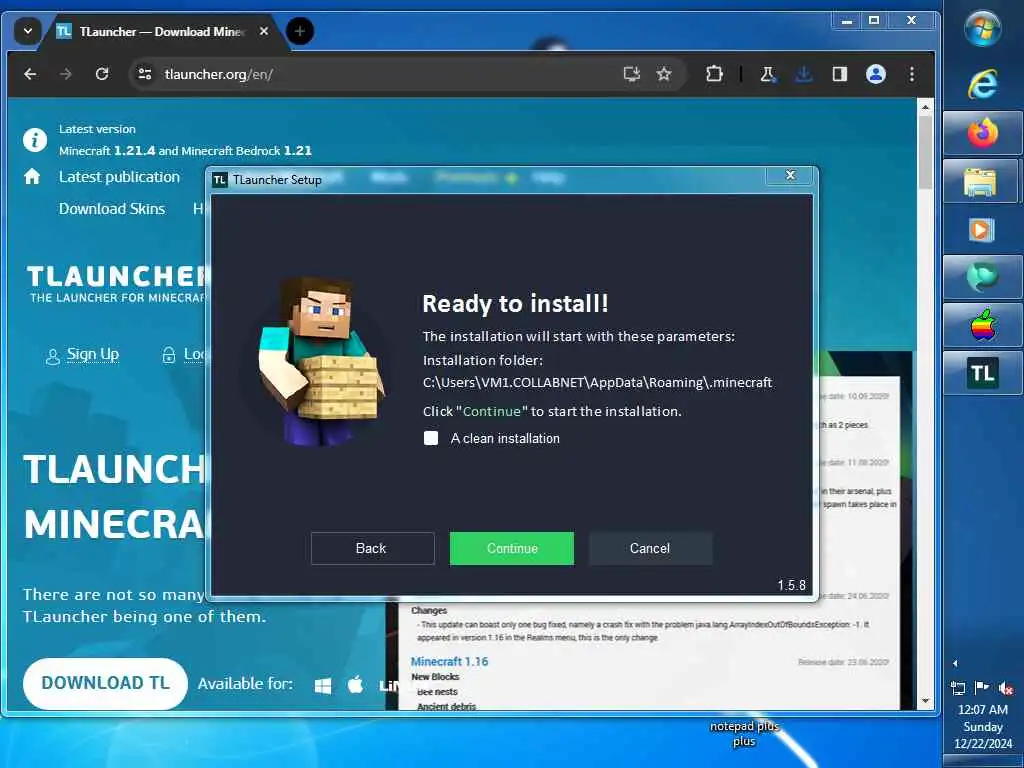Bookmark this page with the star
This screenshot has height=768, width=1024.
tap(664, 74)
